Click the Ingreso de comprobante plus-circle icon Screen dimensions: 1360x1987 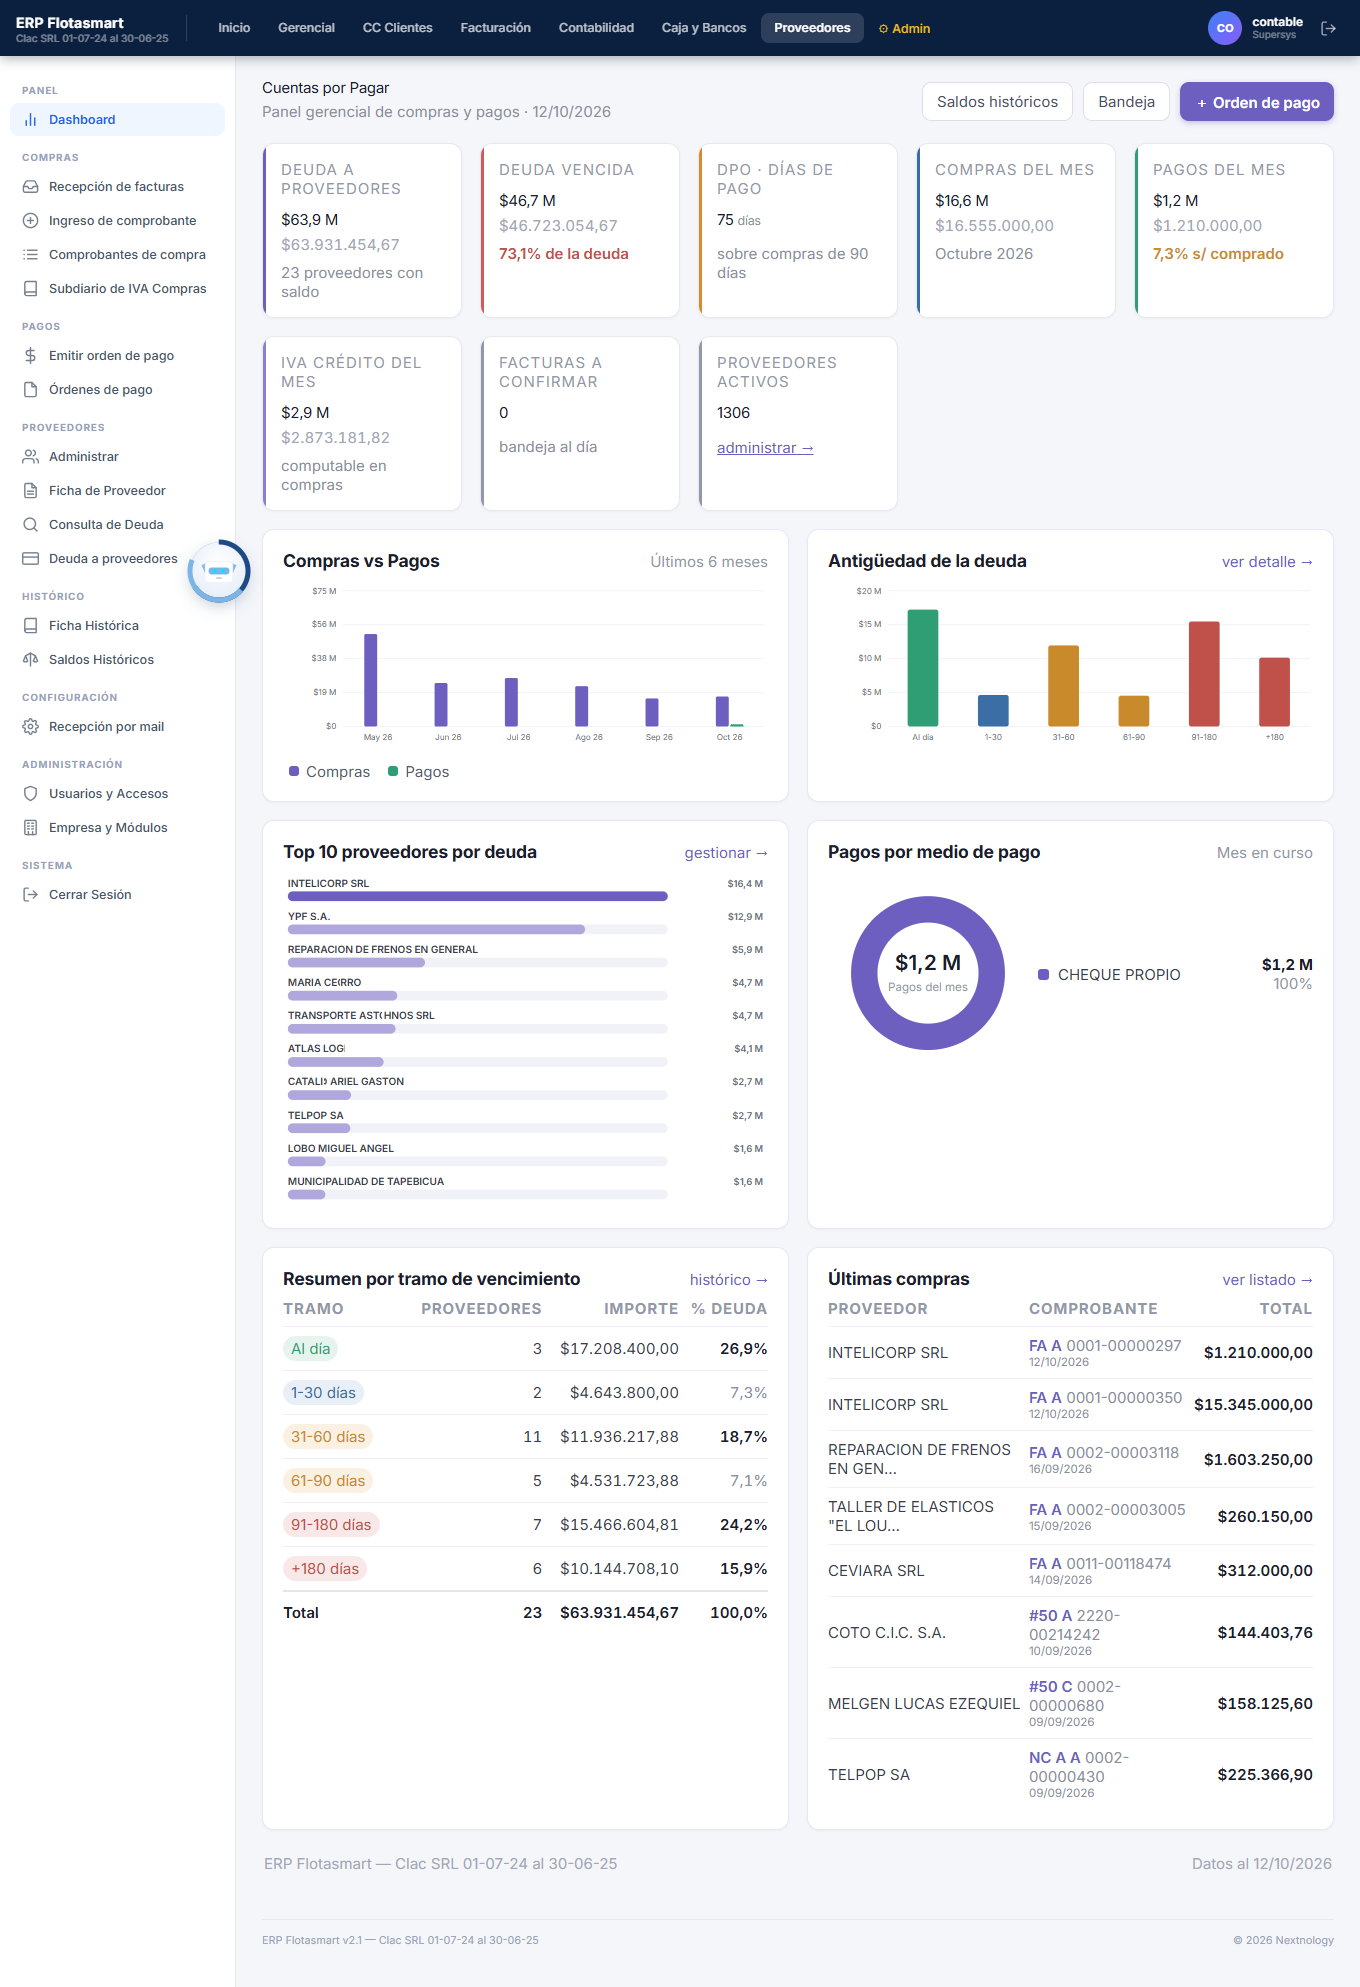click(30, 221)
